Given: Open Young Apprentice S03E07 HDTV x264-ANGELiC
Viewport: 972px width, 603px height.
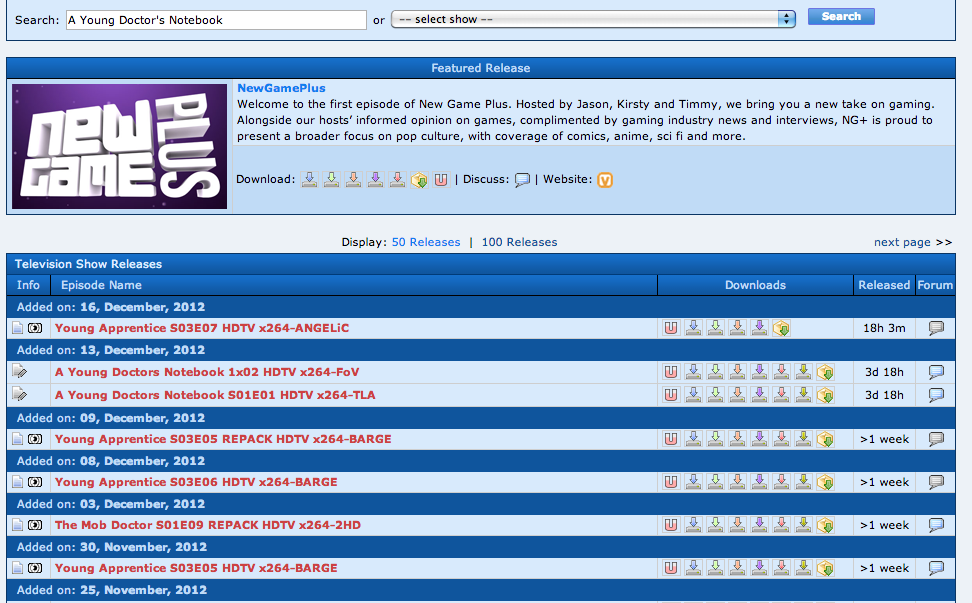Looking at the screenshot, I should (202, 328).
